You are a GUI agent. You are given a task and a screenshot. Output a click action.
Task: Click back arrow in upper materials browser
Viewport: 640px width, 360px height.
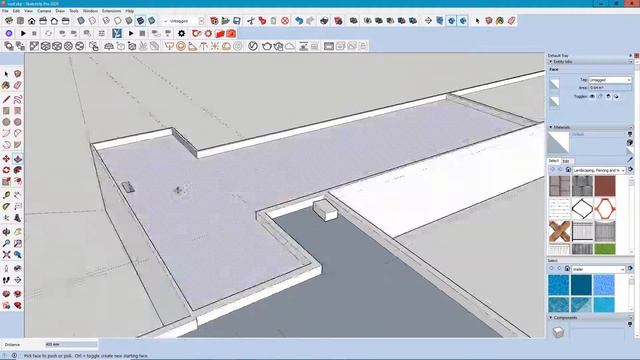[552, 169]
